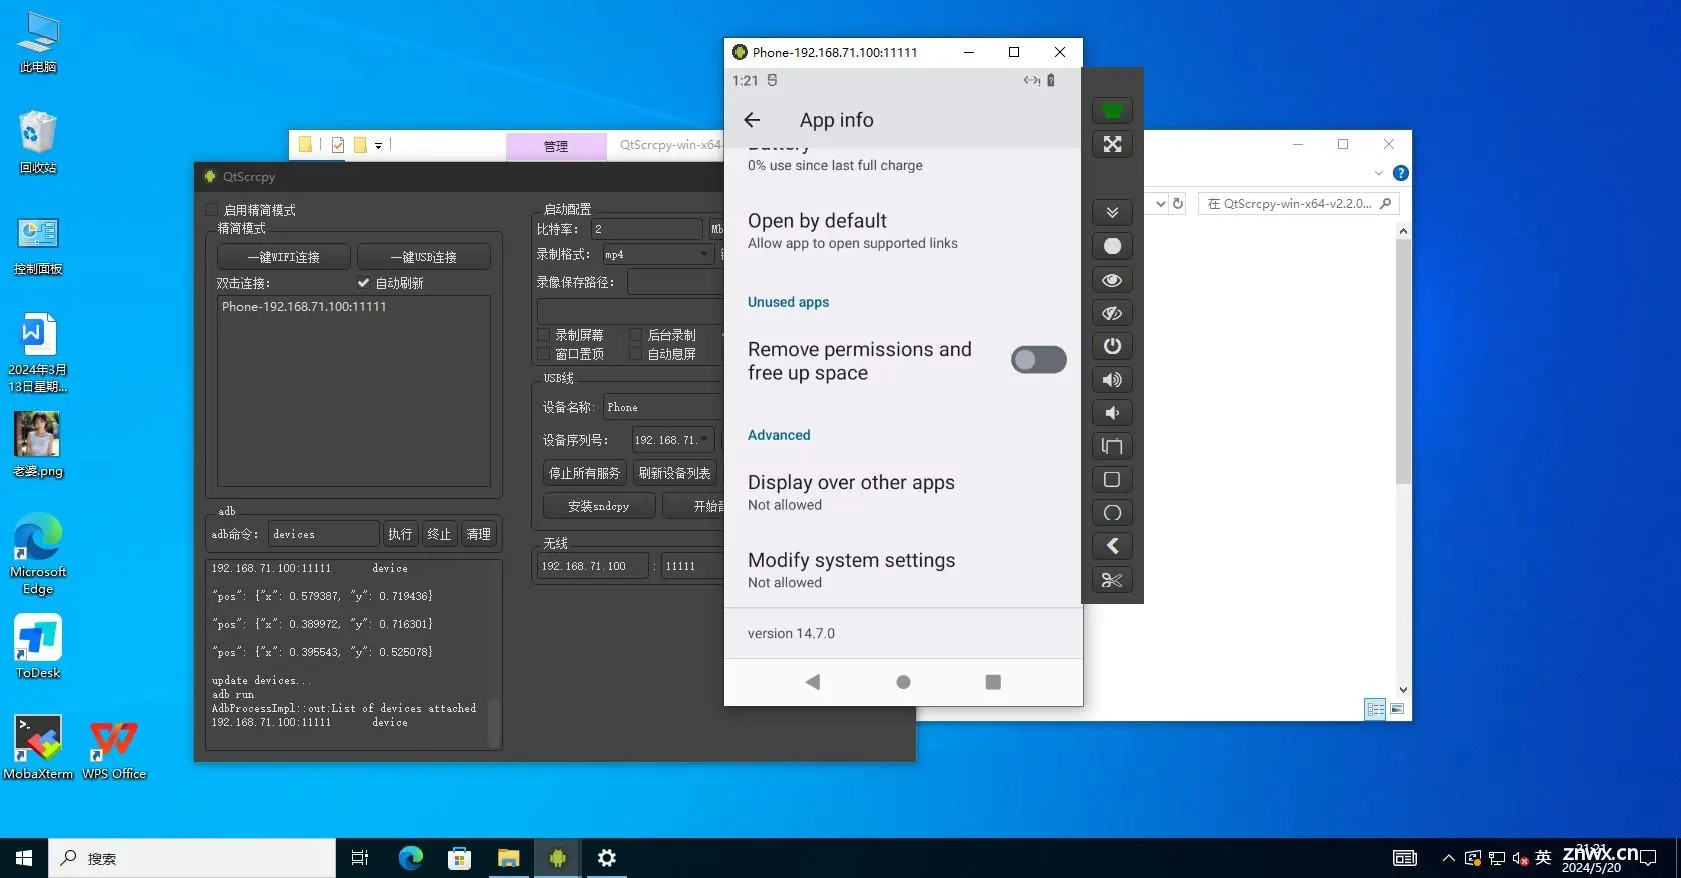Click the green device icon in phone toolbar

tap(1112, 110)
